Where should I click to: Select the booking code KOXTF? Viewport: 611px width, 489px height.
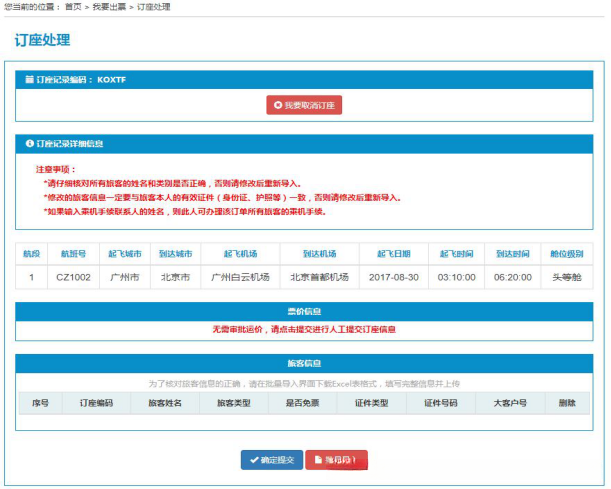[111, 79]
